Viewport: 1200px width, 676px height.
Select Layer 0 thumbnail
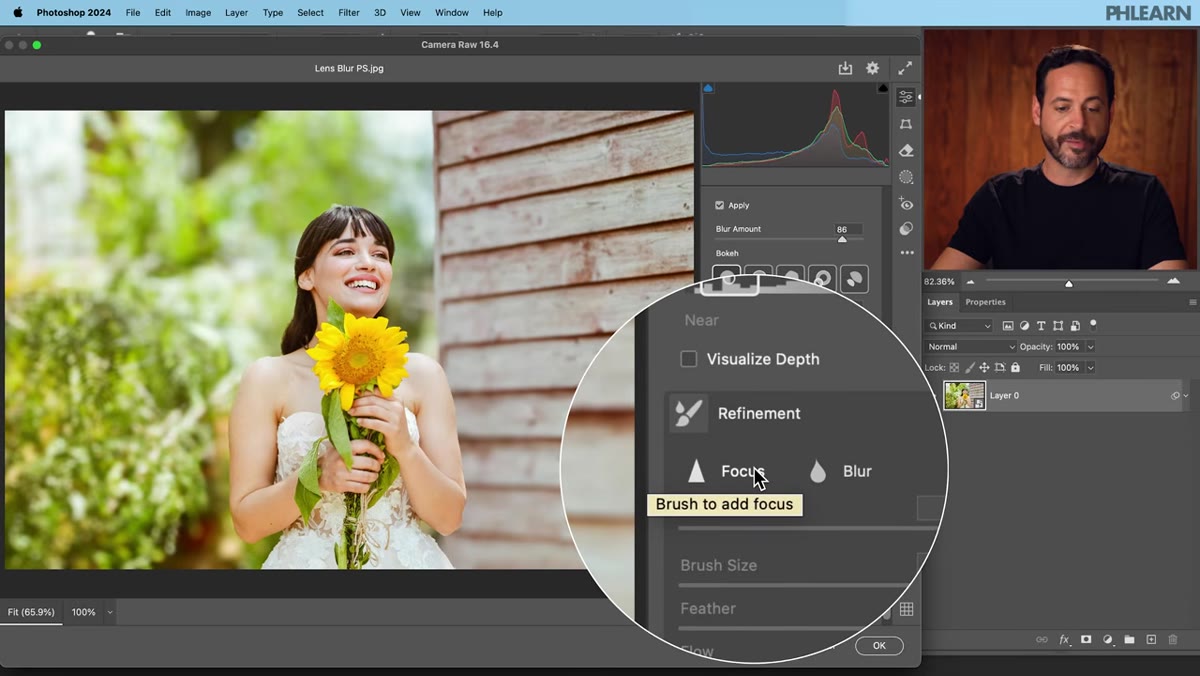[x=965, y=396]
